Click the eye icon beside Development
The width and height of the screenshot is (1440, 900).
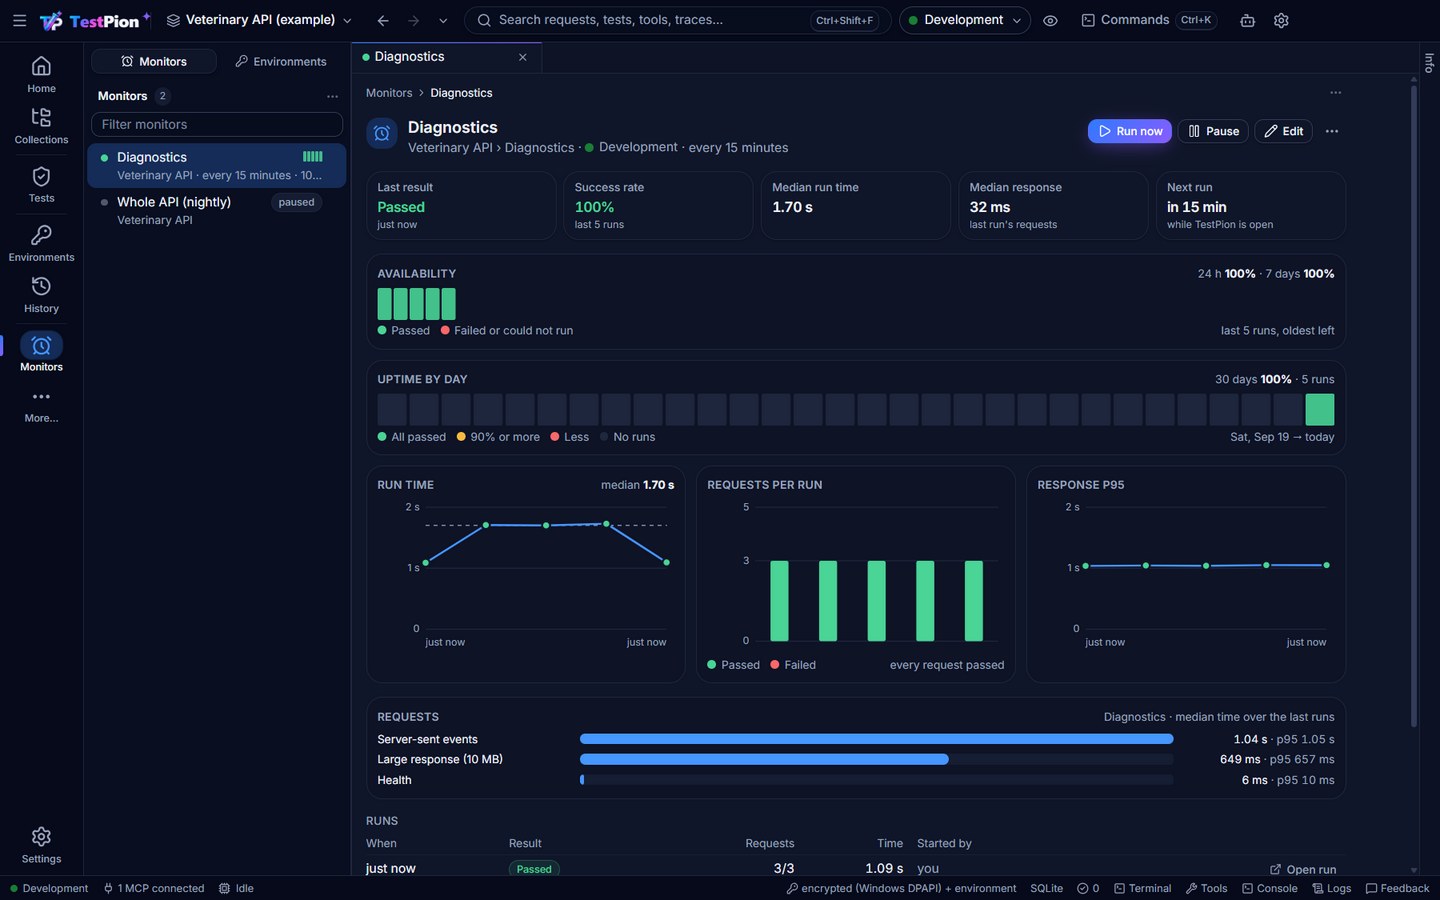1050,20
